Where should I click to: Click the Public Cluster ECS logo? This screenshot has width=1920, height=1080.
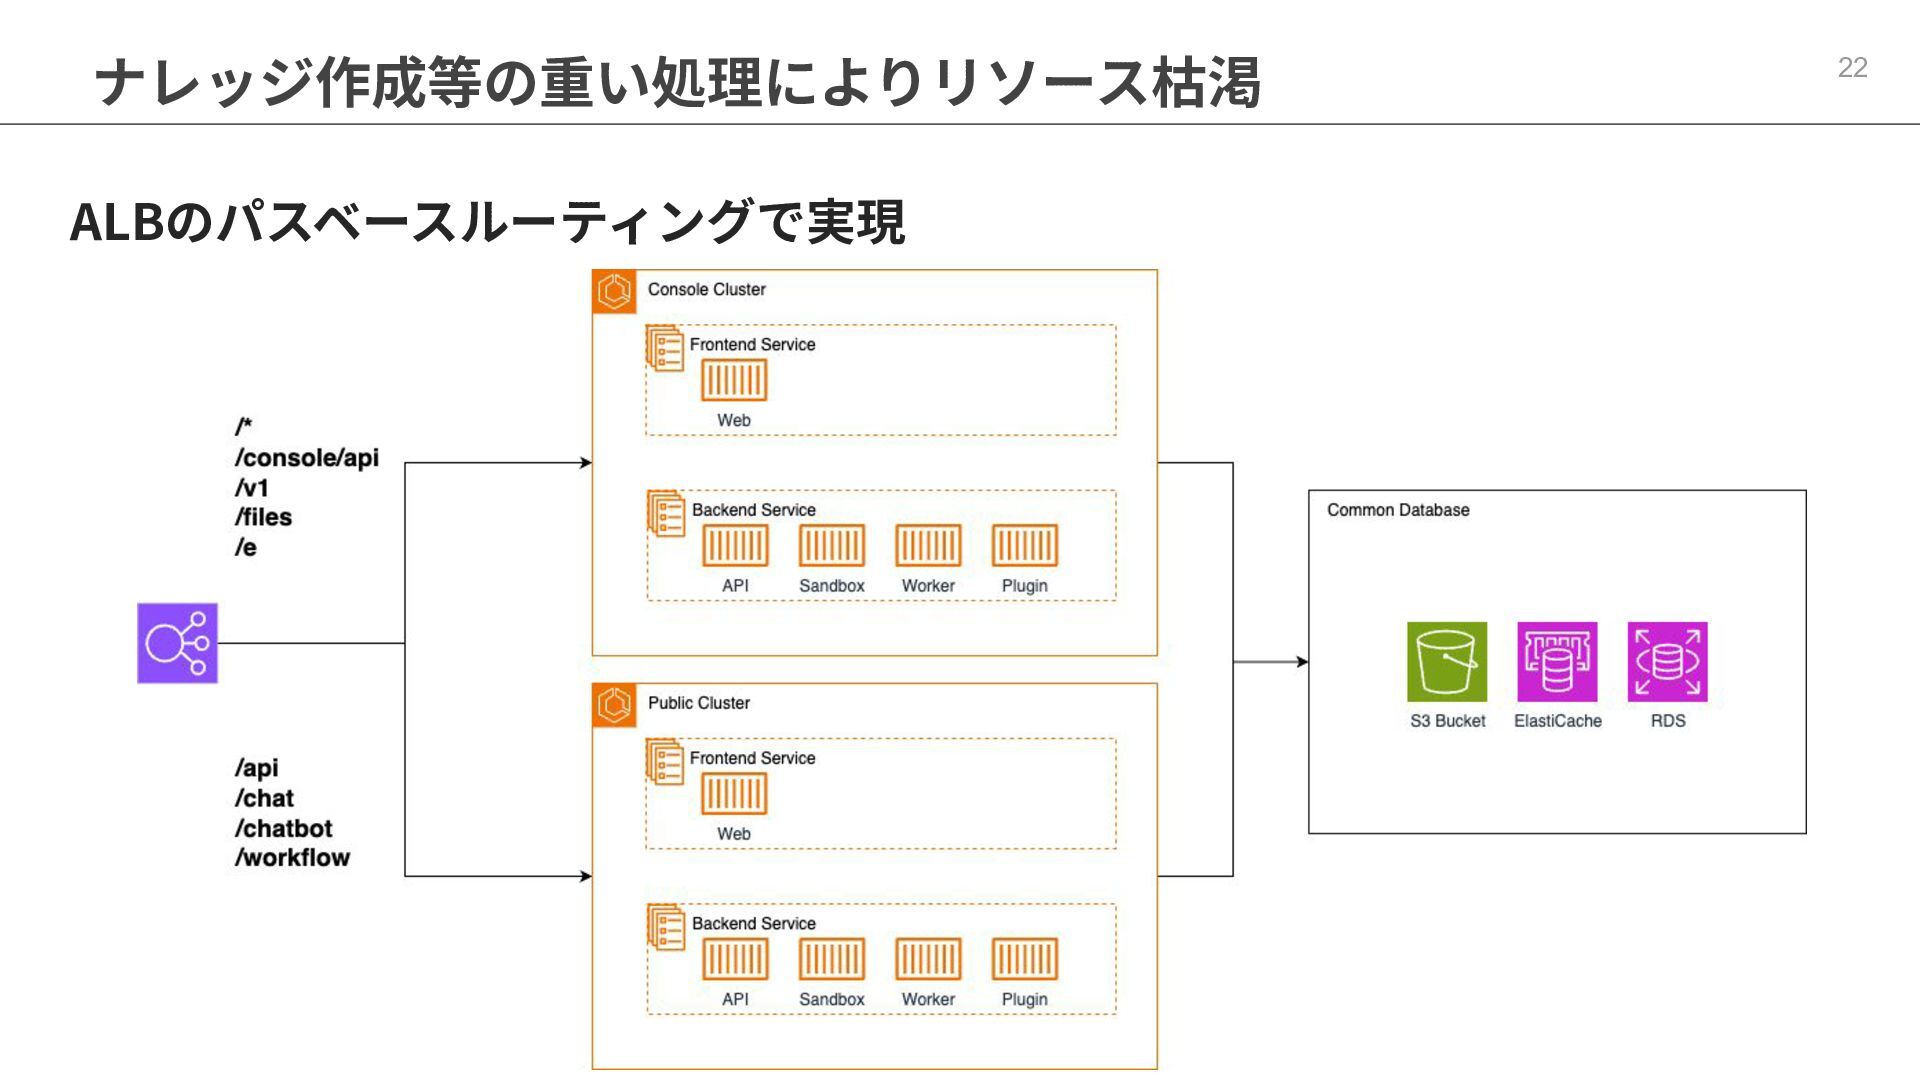tap(614, 705)
